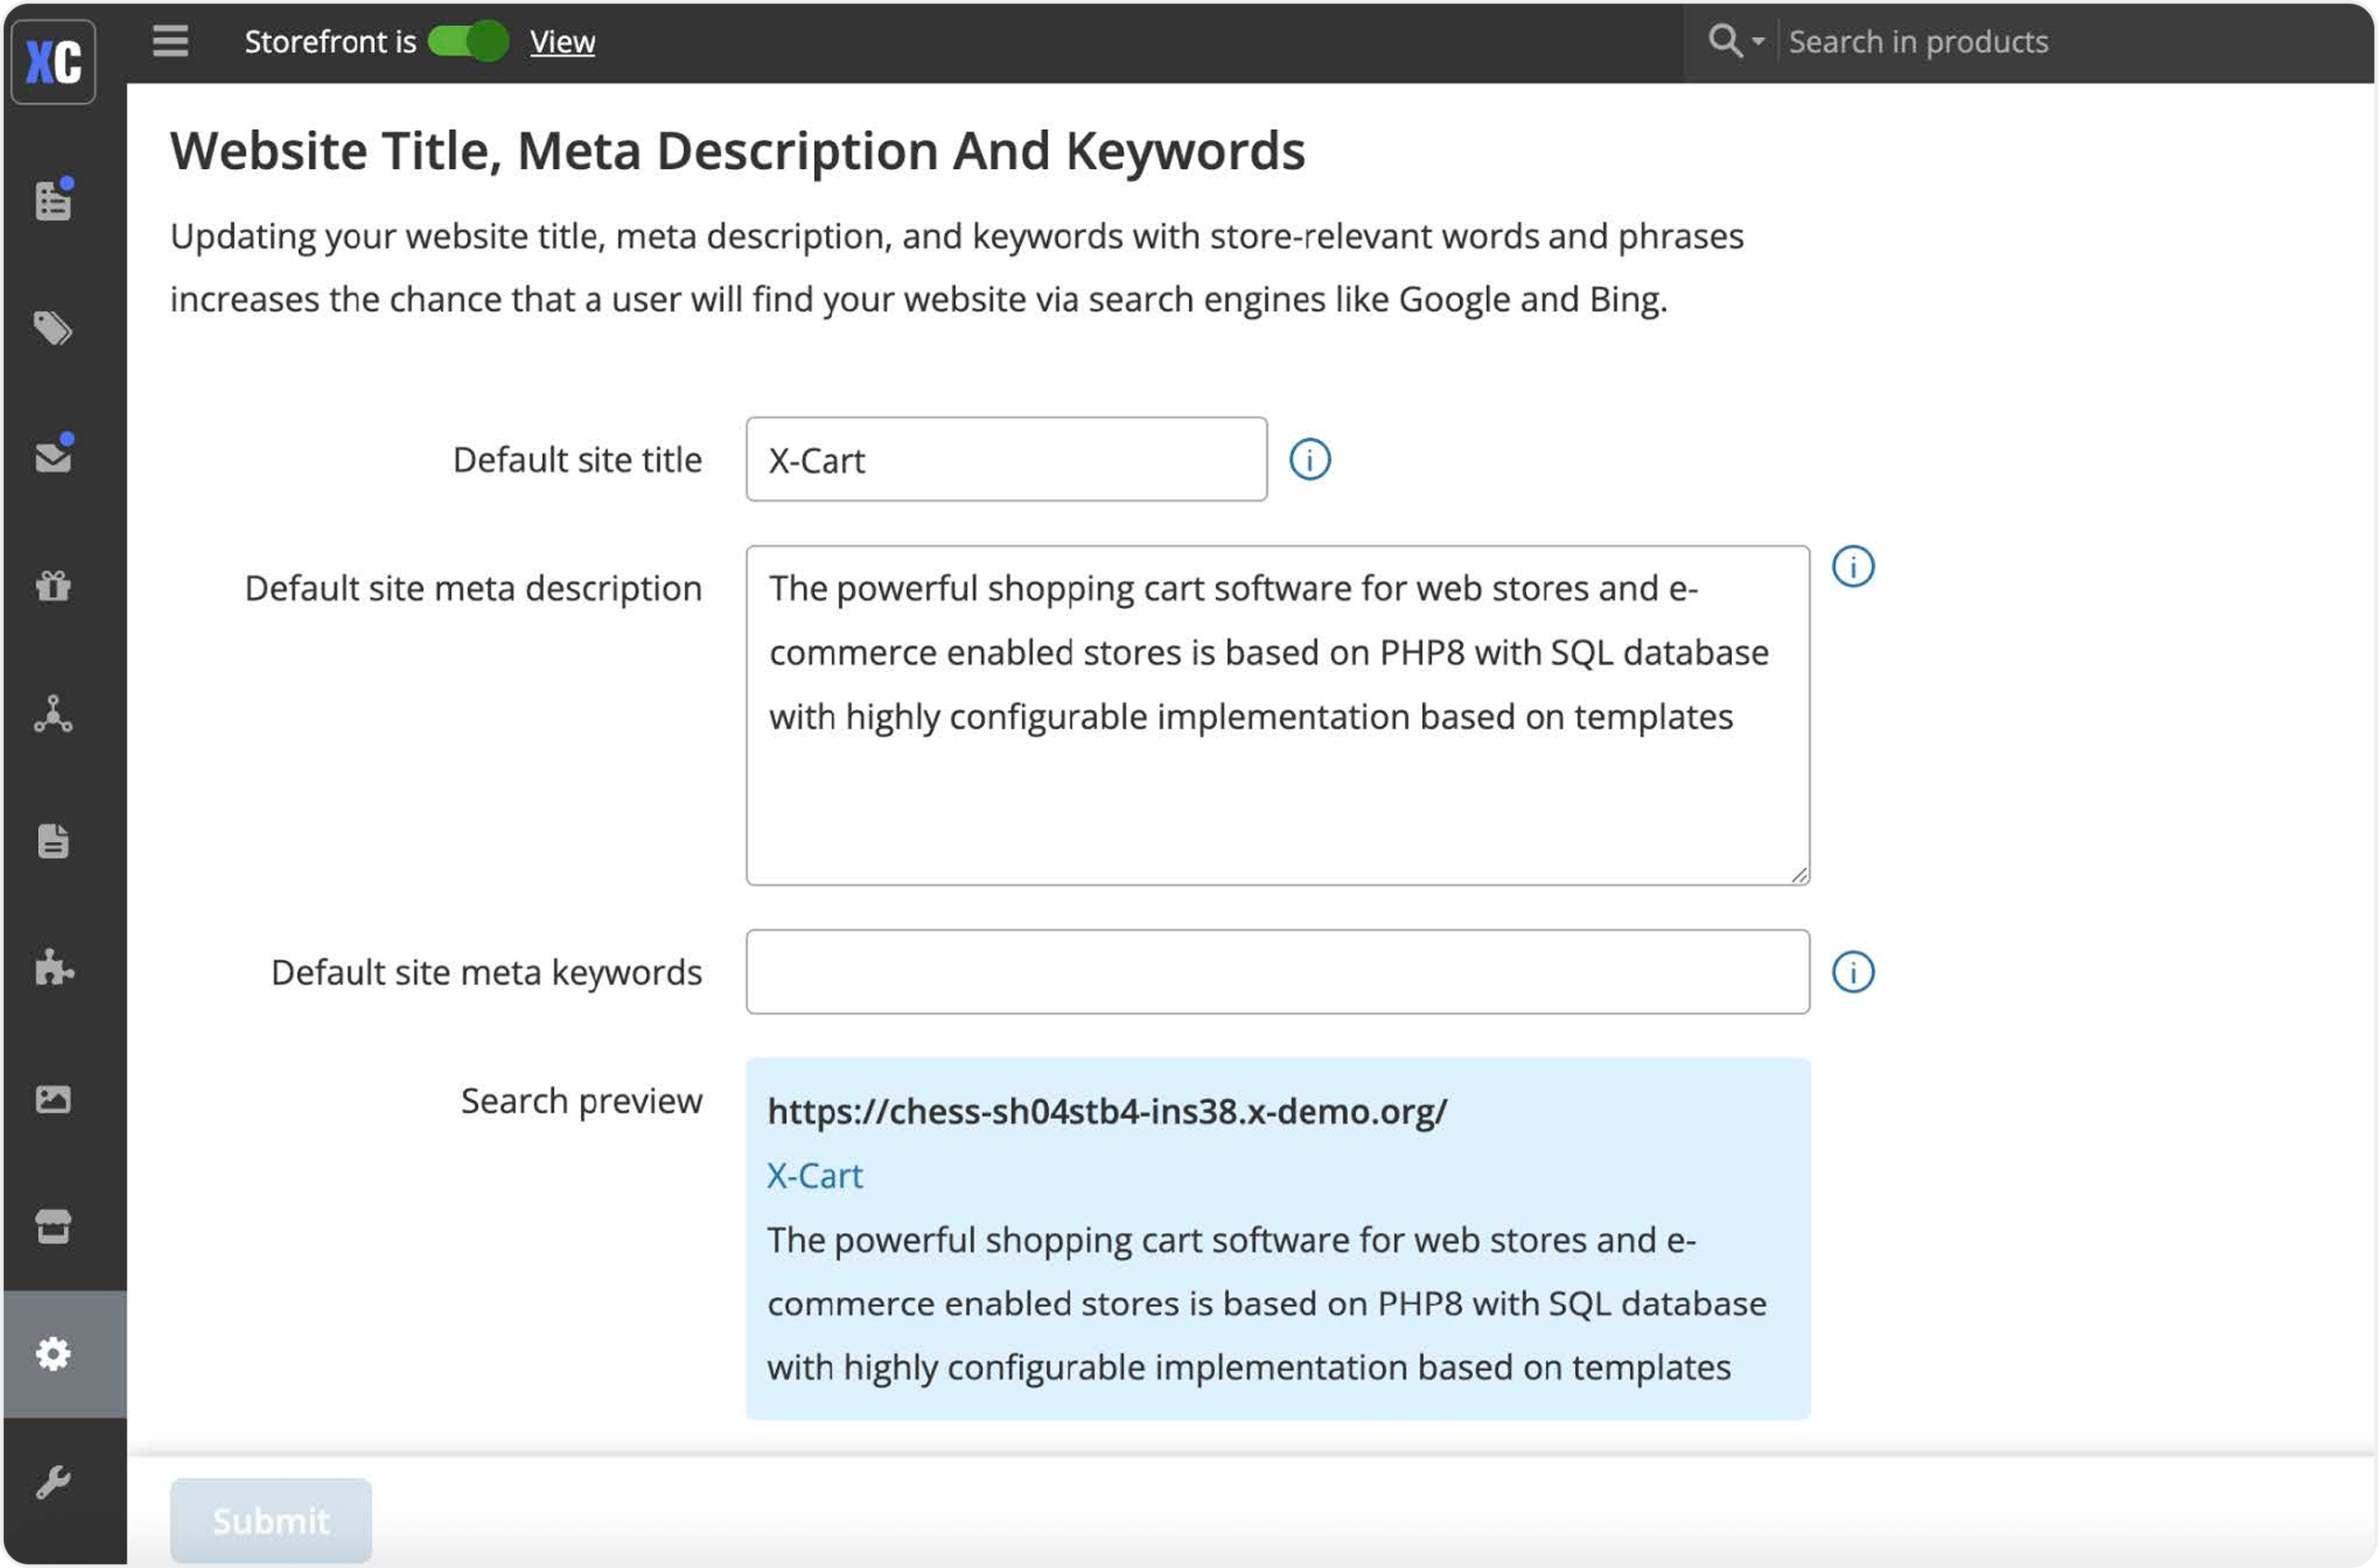Screen dimensions: 2378x1568
Task: Open the puzzle piece add-ons sidebar icon
Action: (x=53, y=969)
